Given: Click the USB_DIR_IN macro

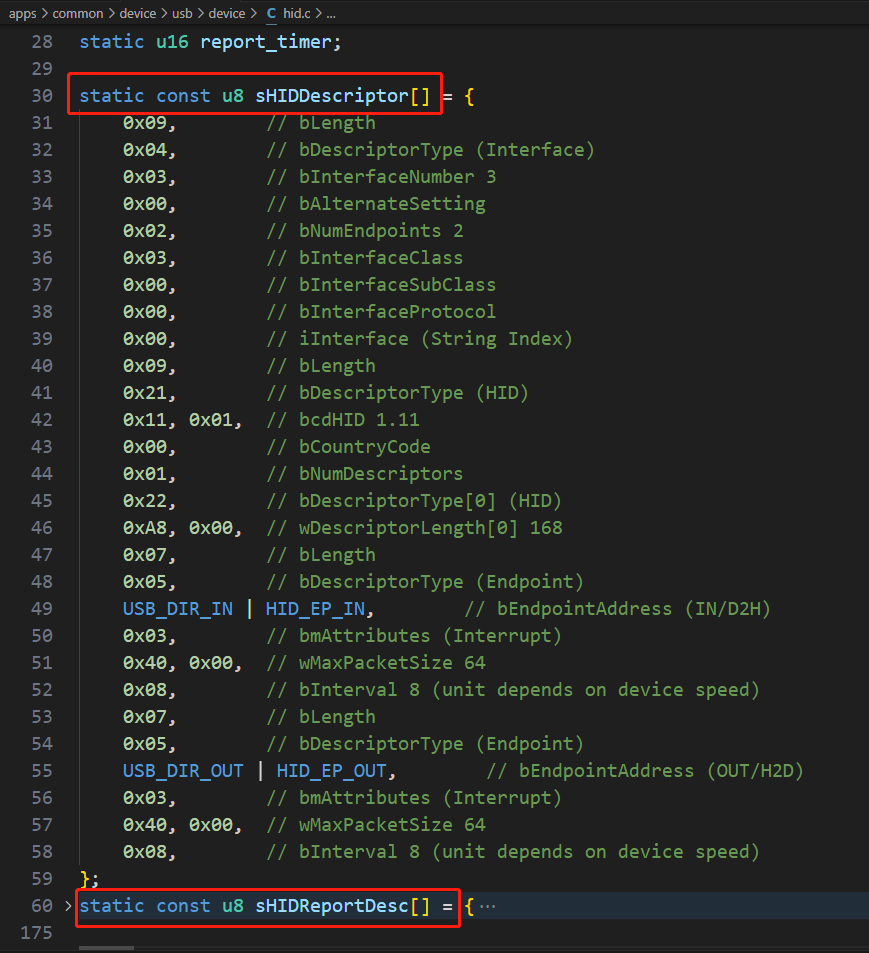Looking at the screenshot, I should click(x=177, y=609).
